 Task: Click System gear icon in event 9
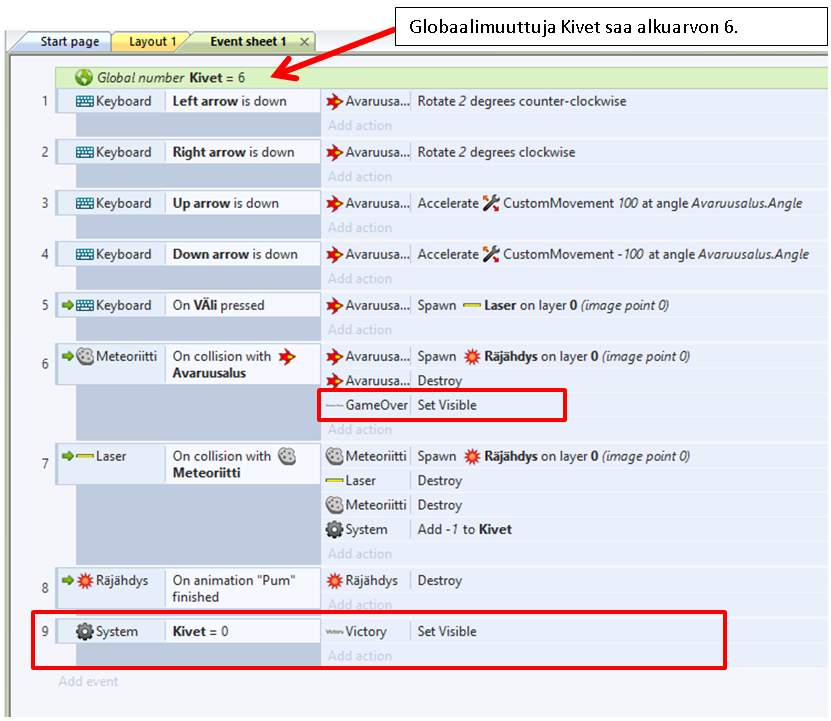(85, 632)
